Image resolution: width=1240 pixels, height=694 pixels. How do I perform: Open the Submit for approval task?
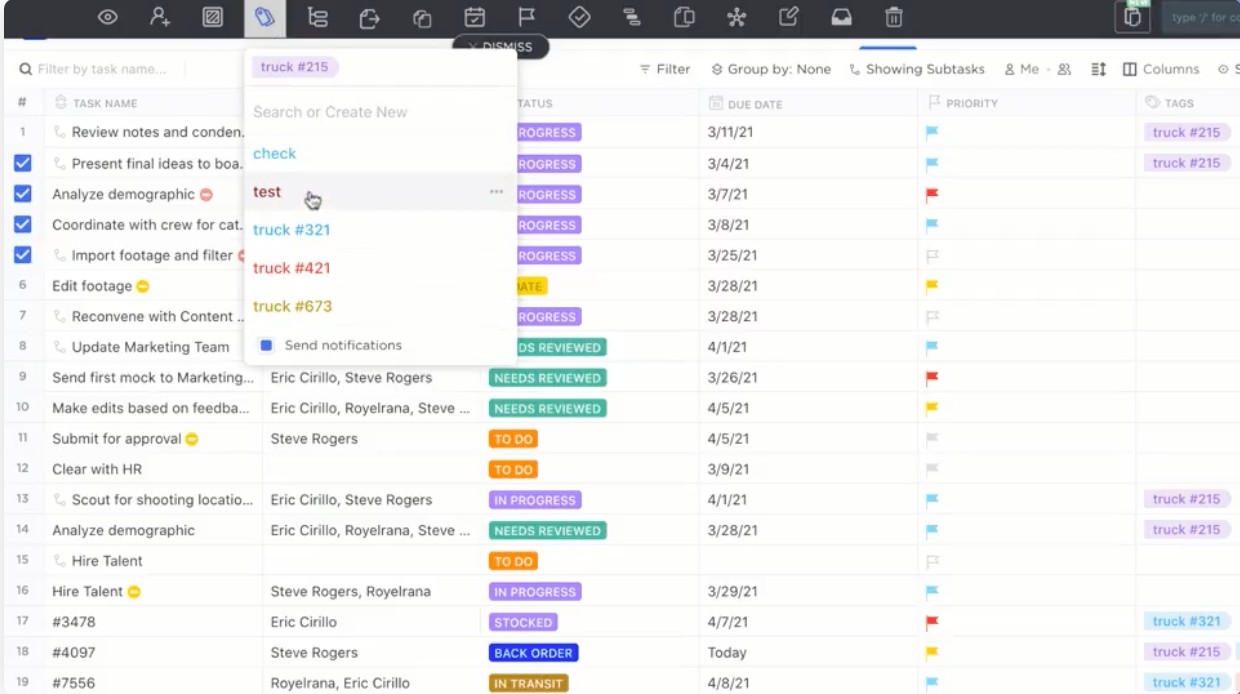click(x=116, y=439)
